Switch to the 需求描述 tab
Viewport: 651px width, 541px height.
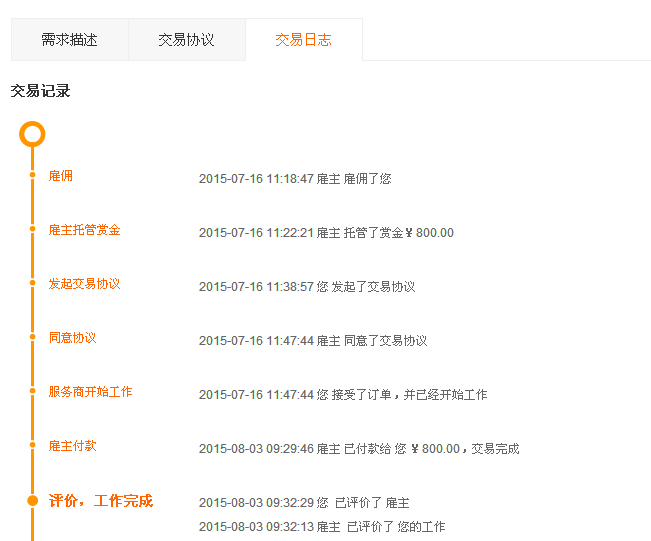click(69, 40)
